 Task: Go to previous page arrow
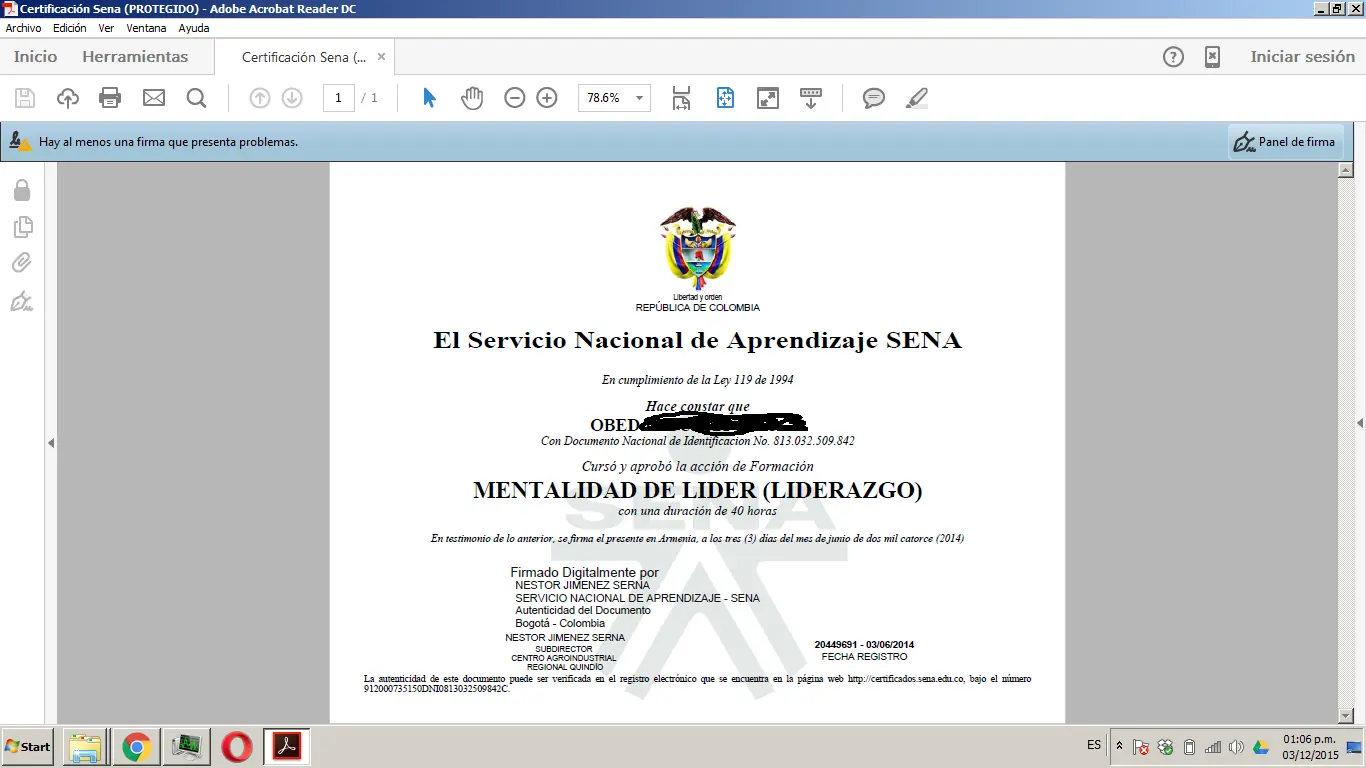pyautogui.click(x=260, y=98)
